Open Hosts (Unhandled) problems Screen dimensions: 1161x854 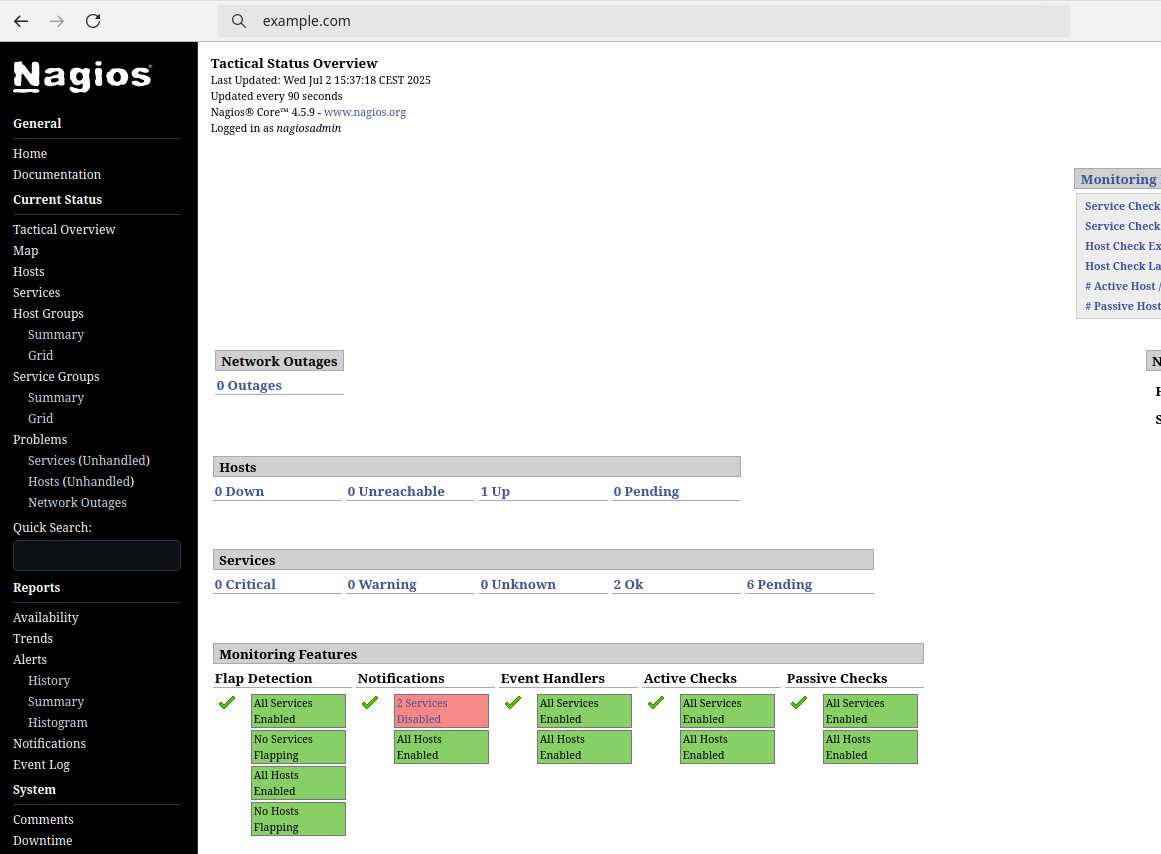[81, 481]
